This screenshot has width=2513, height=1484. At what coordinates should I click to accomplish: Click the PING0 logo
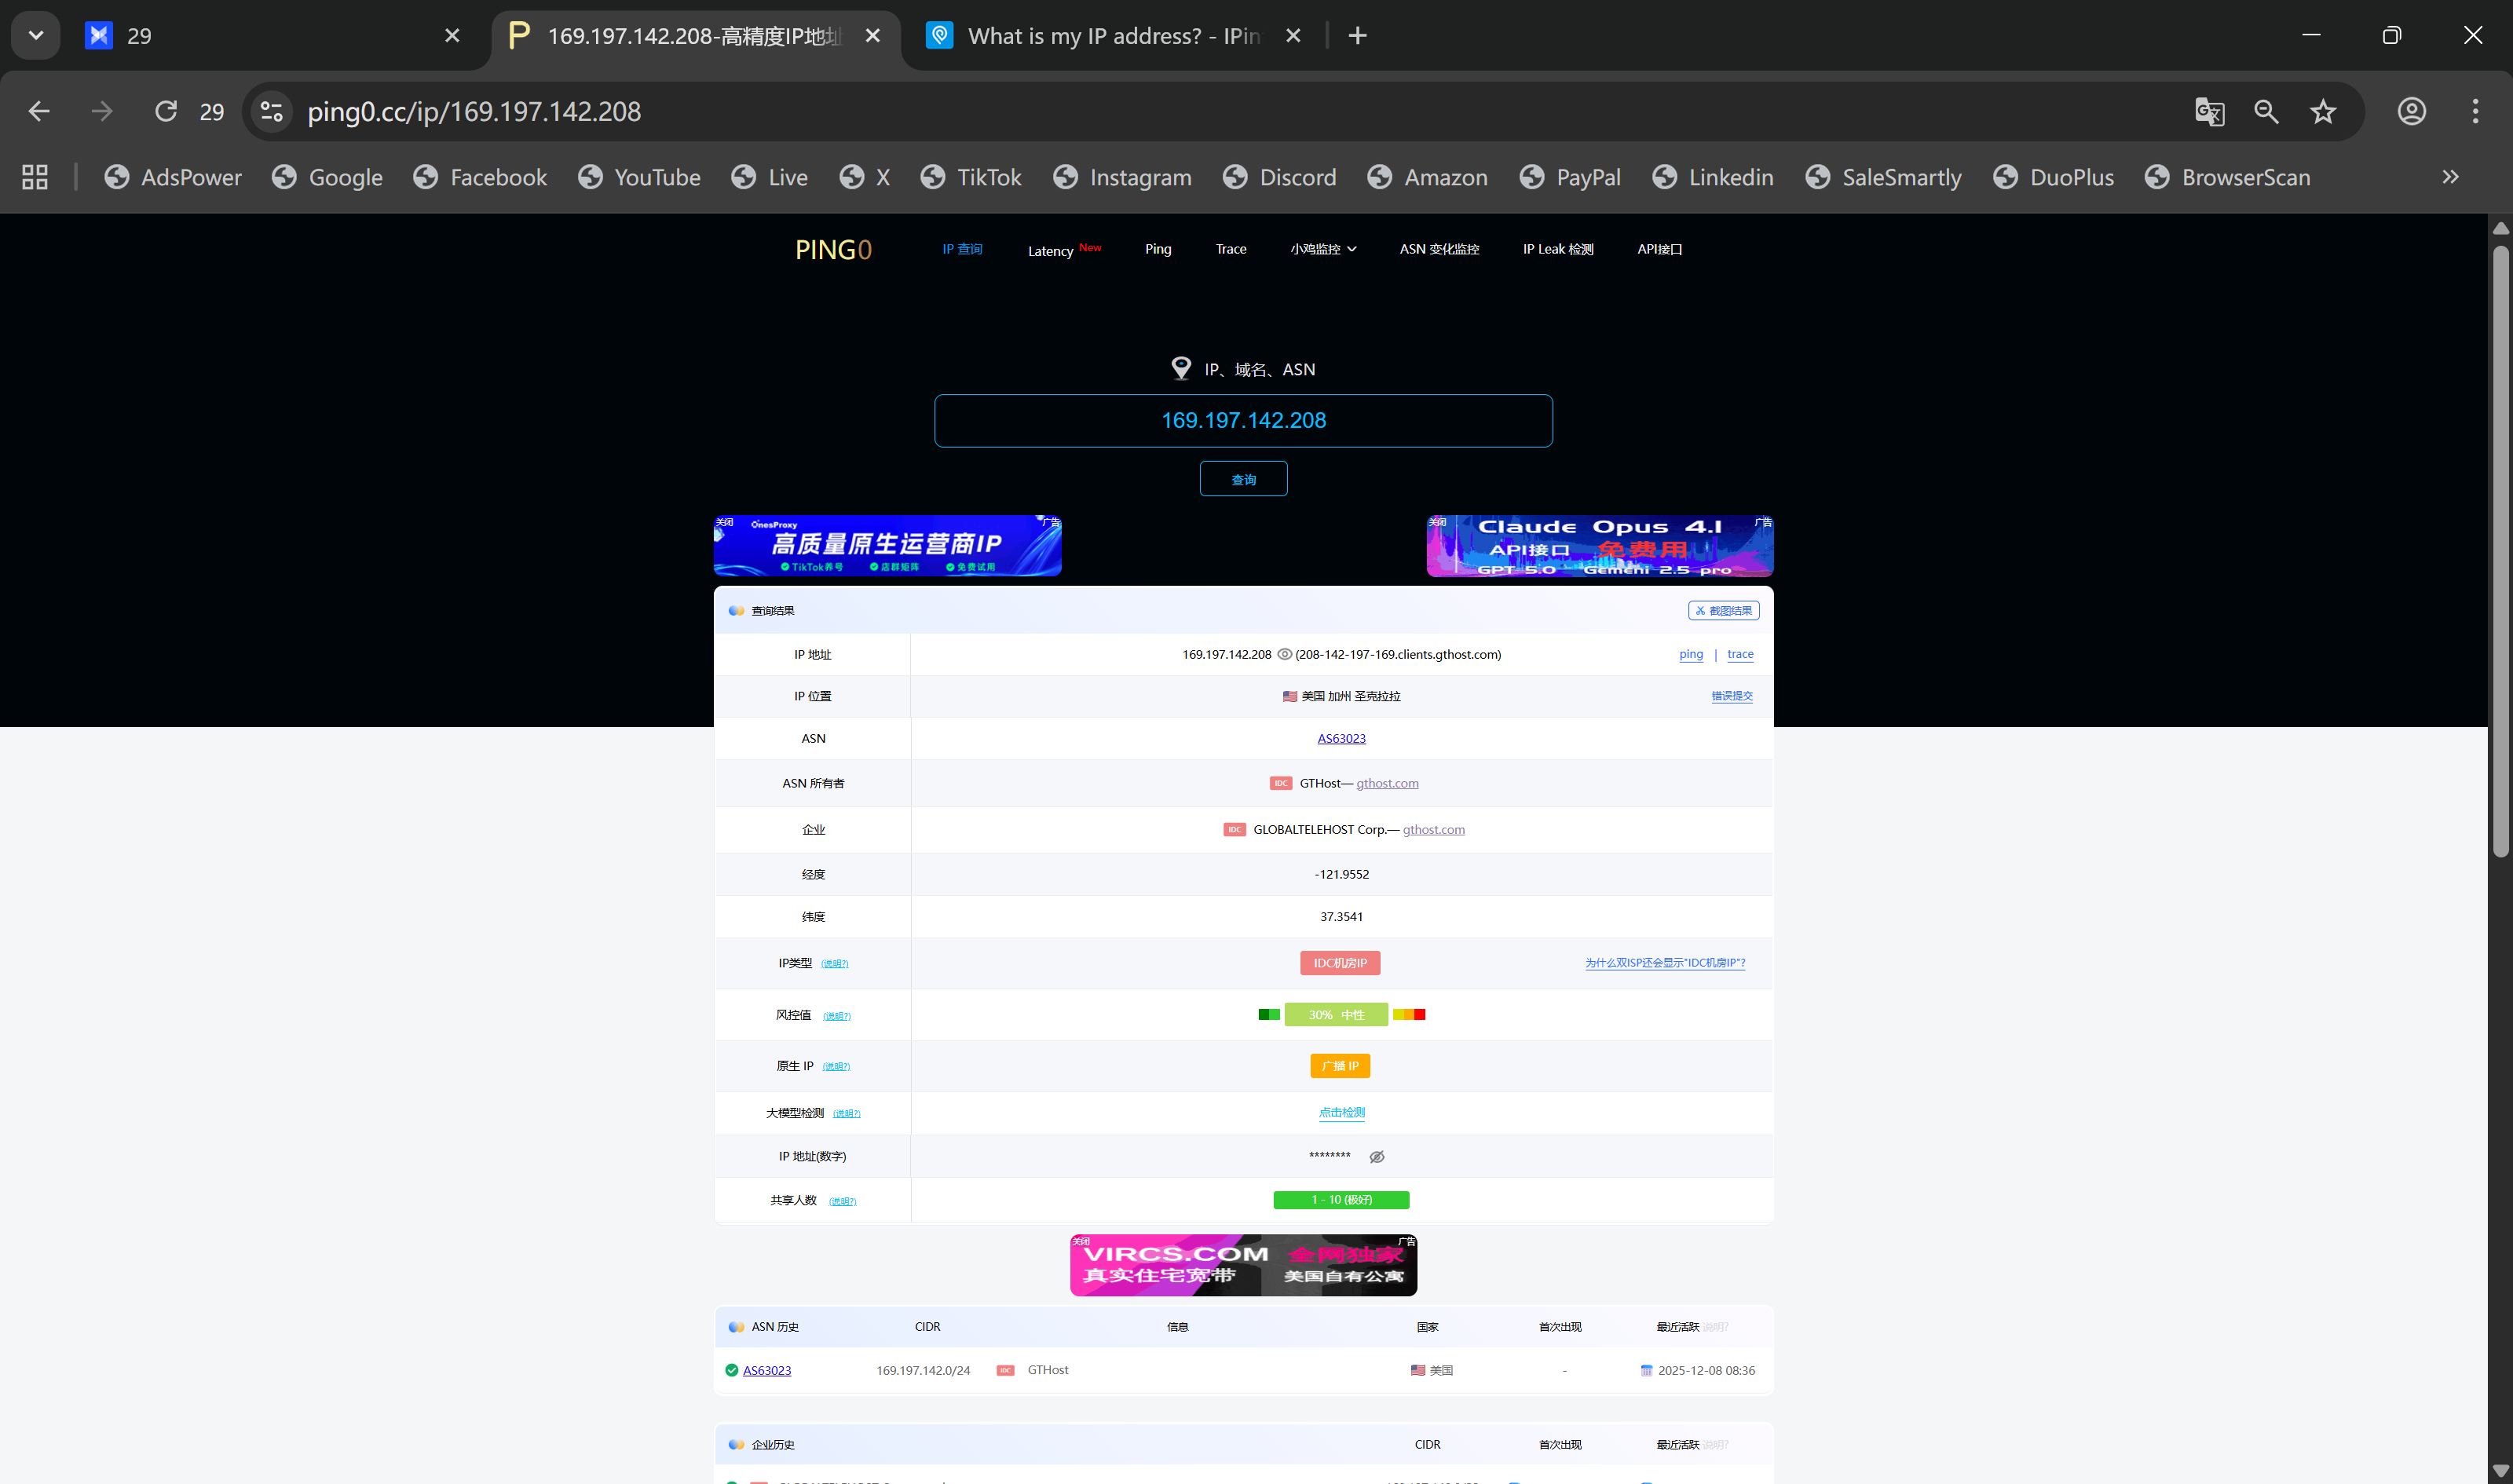[832, 250]
